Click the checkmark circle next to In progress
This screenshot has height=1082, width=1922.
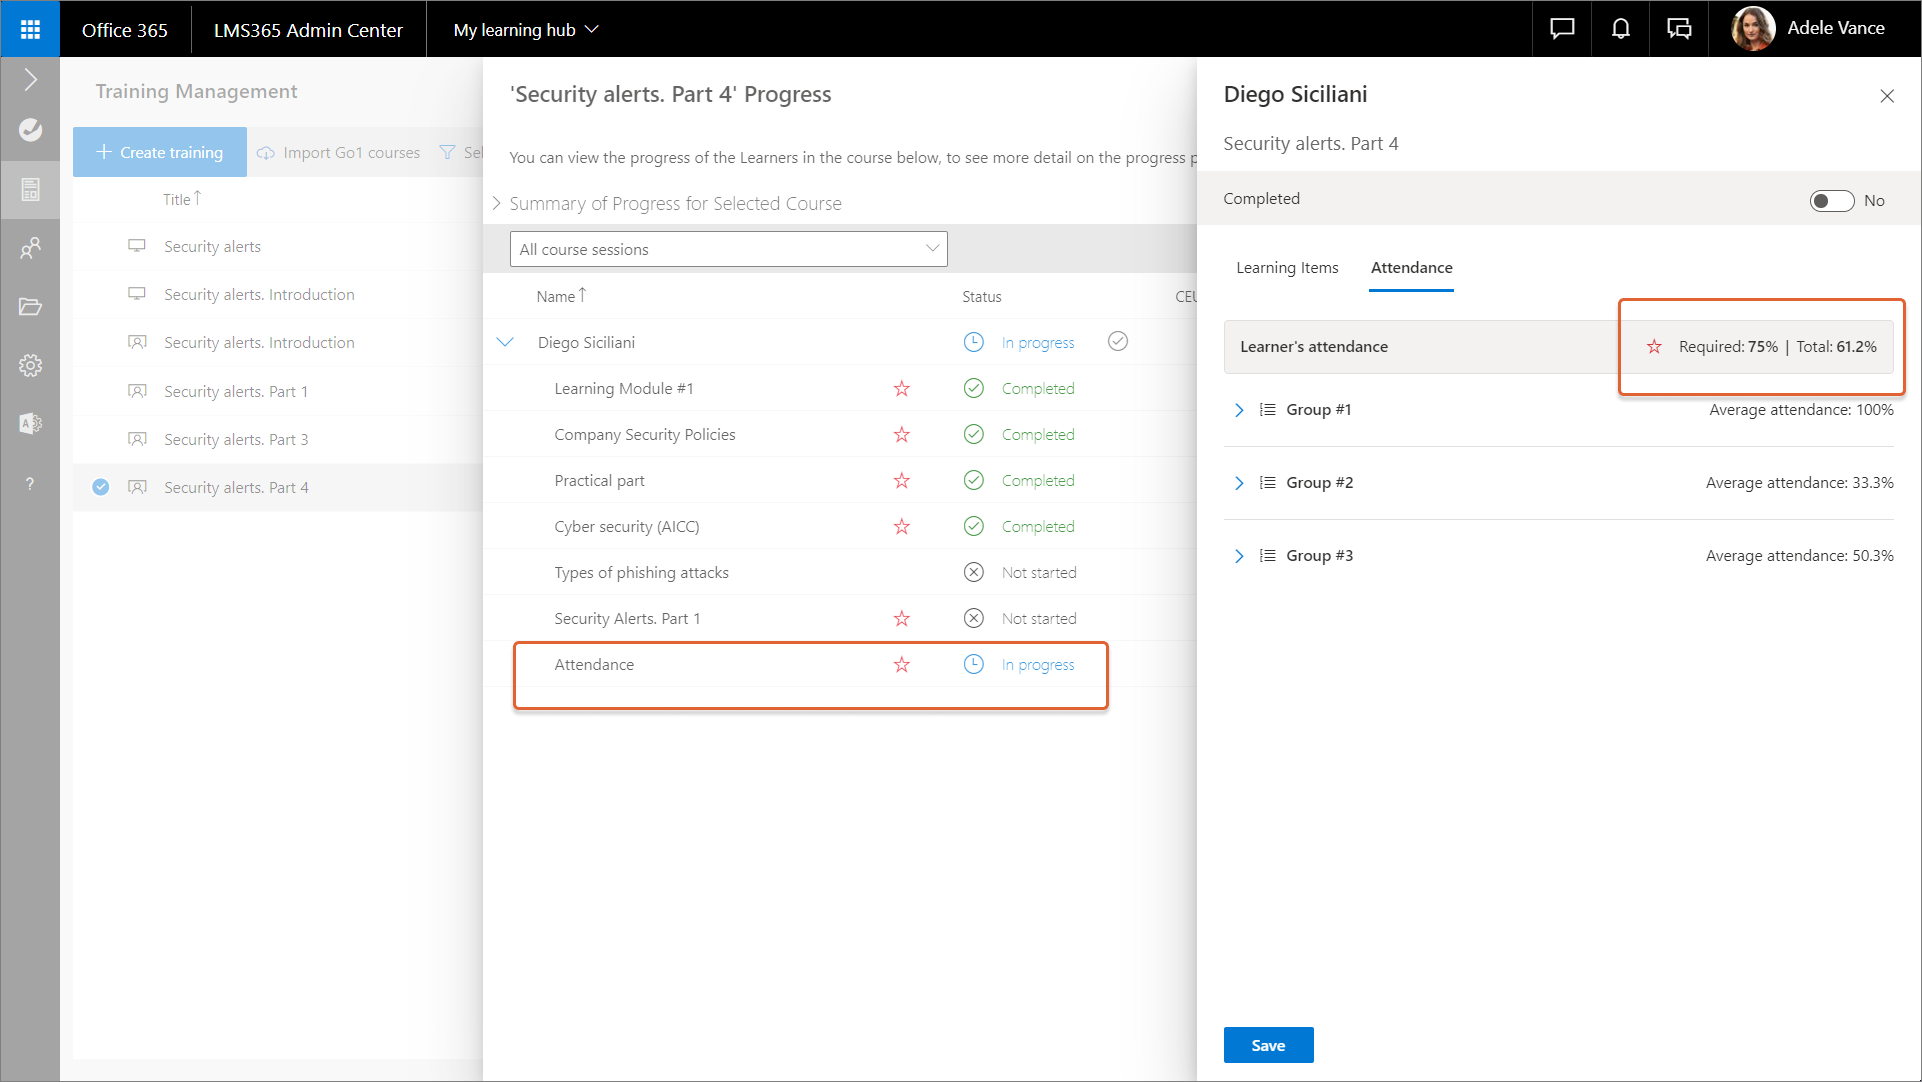pos(1118,342)
